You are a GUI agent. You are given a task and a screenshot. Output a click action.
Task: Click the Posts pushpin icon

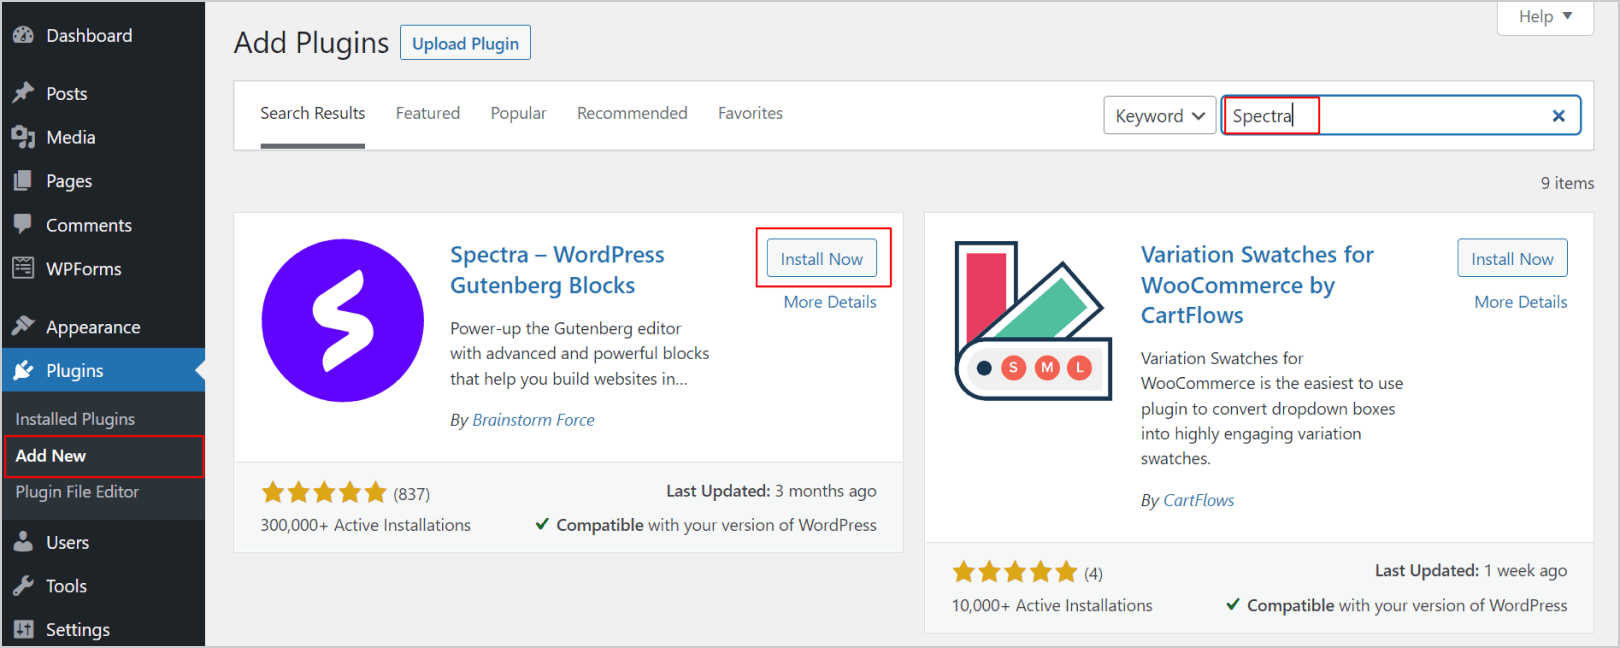23,93
